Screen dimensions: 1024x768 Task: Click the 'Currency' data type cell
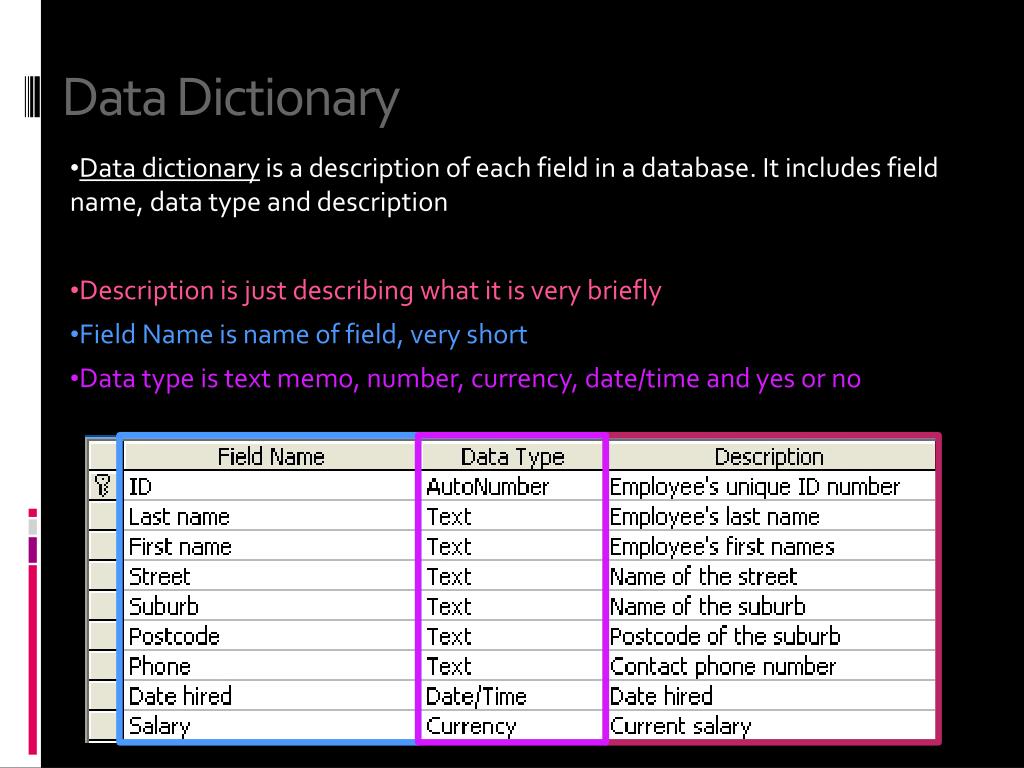(512, 726)
